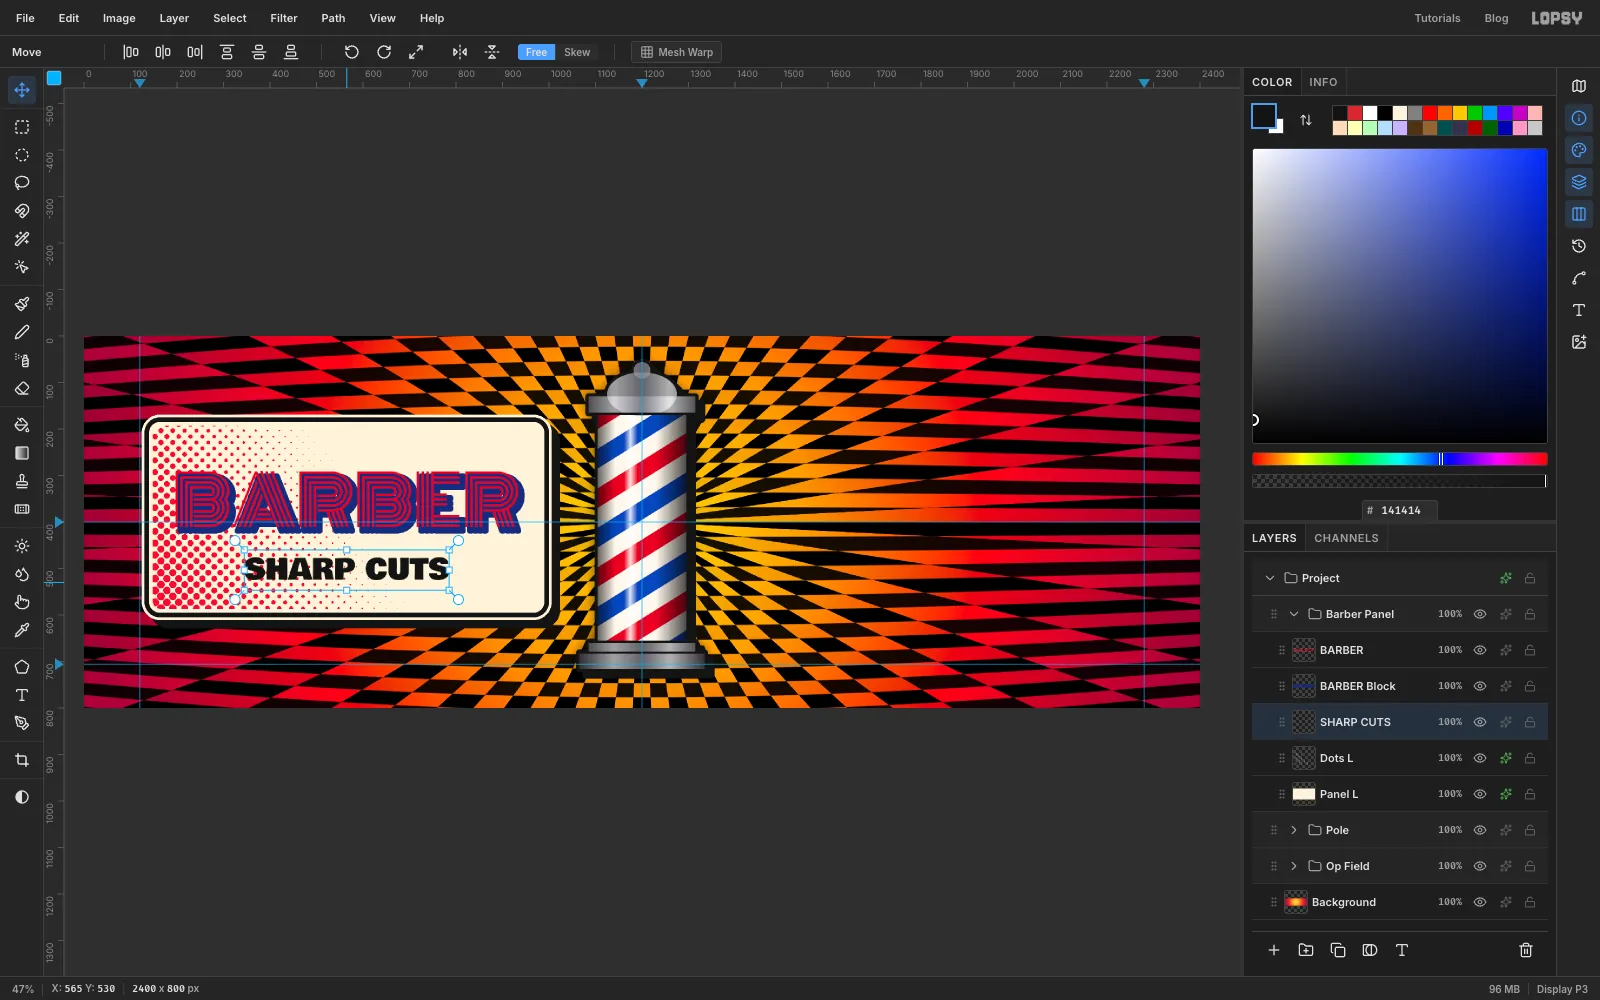Expand the Op Field folder
This screenshot has height=1000, width=1600.
click(1294, 866)
